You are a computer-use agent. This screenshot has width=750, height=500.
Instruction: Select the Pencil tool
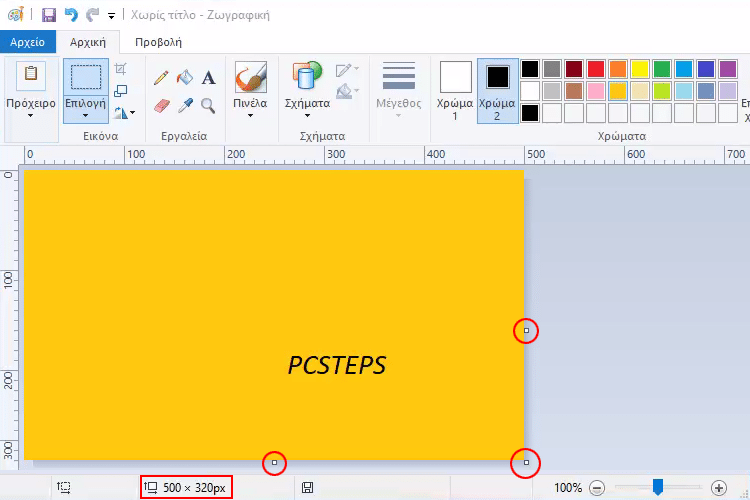(161, 78)
